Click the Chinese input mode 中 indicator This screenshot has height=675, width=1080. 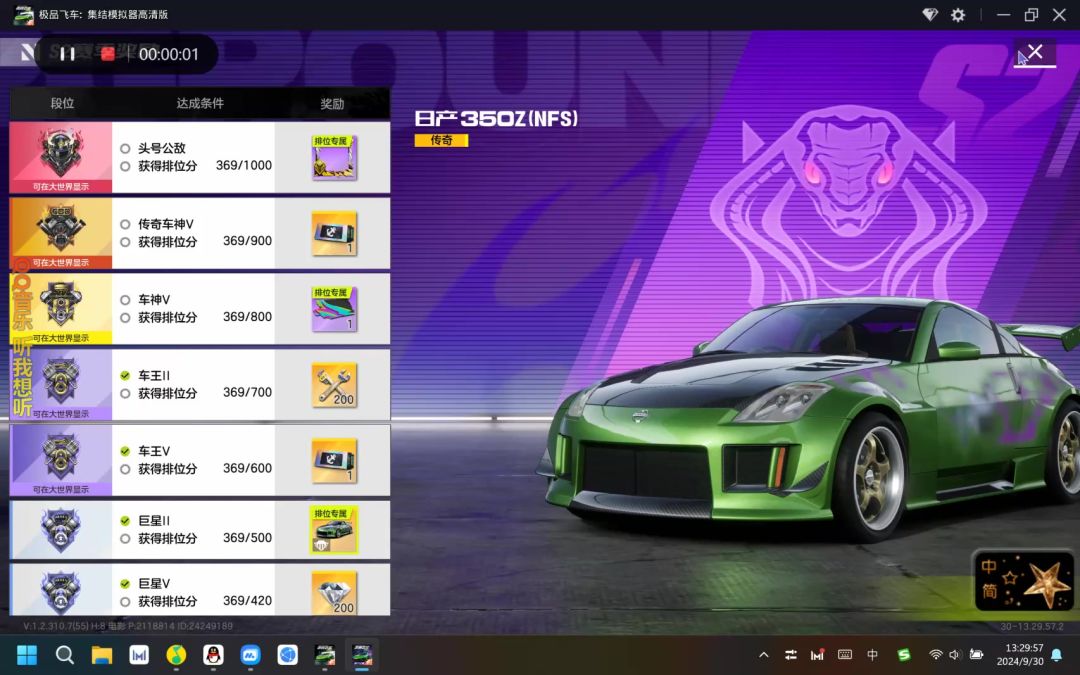point(873,655)
